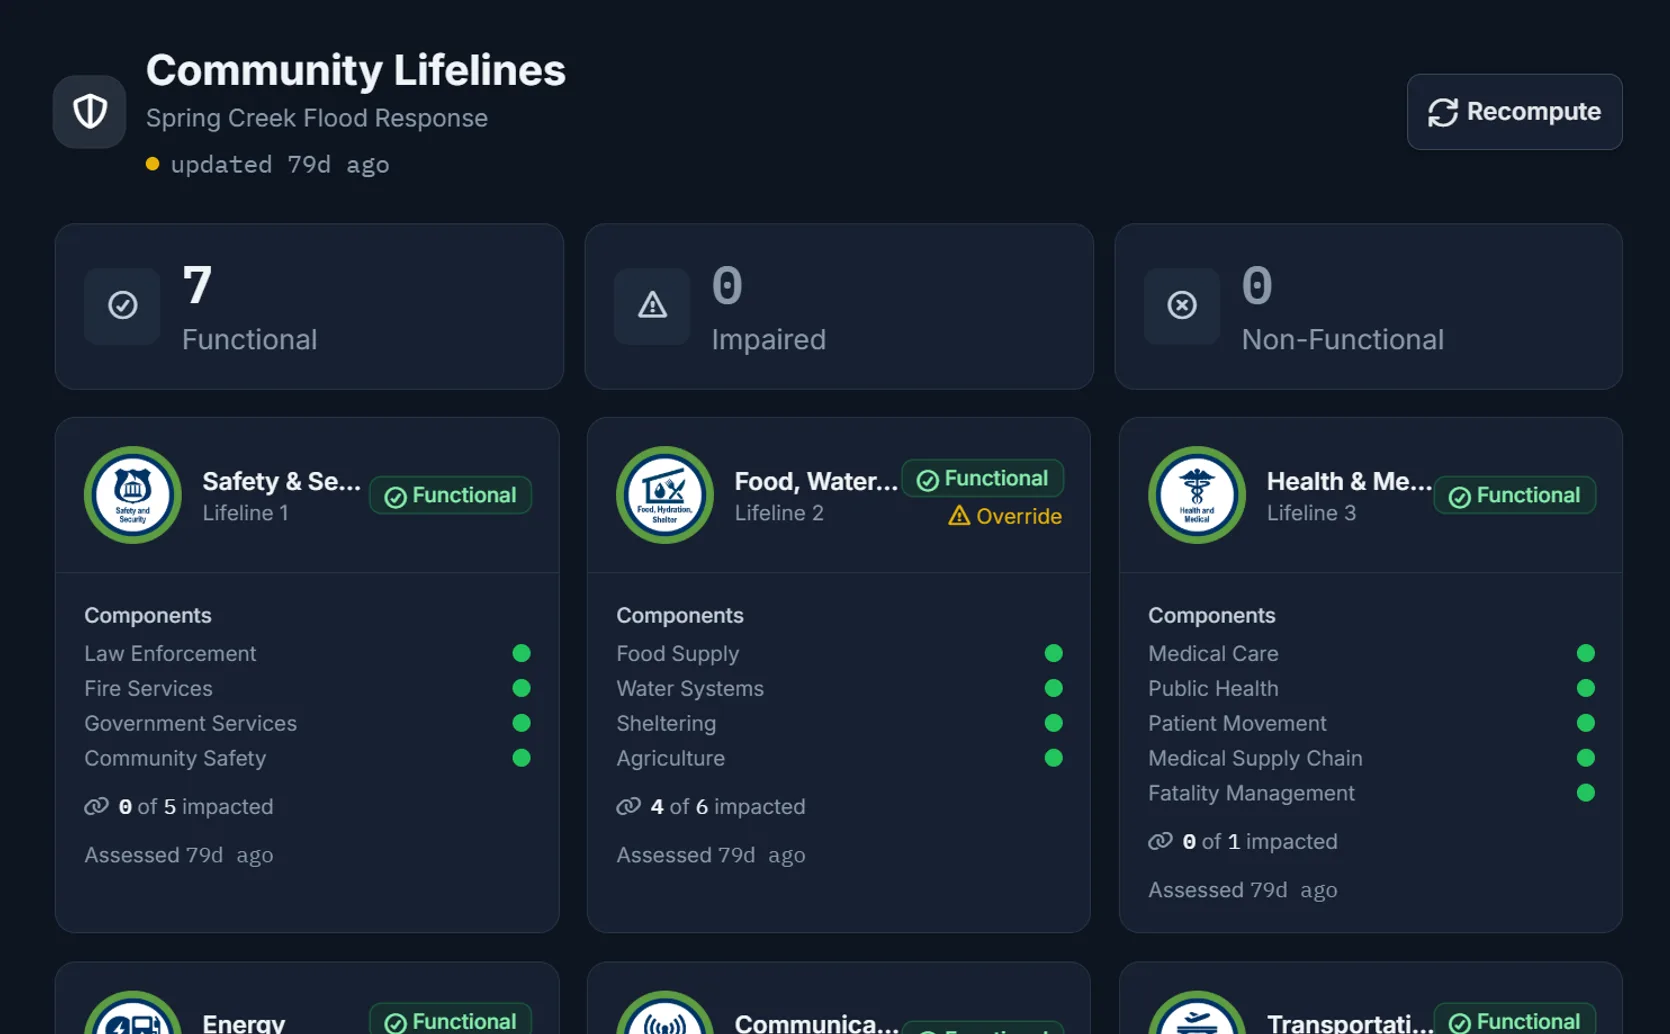This screenshot has width=1670, height=1034.
Task: Click the Override warning on Lifeline 2
Action: [x=1005, y=516]
